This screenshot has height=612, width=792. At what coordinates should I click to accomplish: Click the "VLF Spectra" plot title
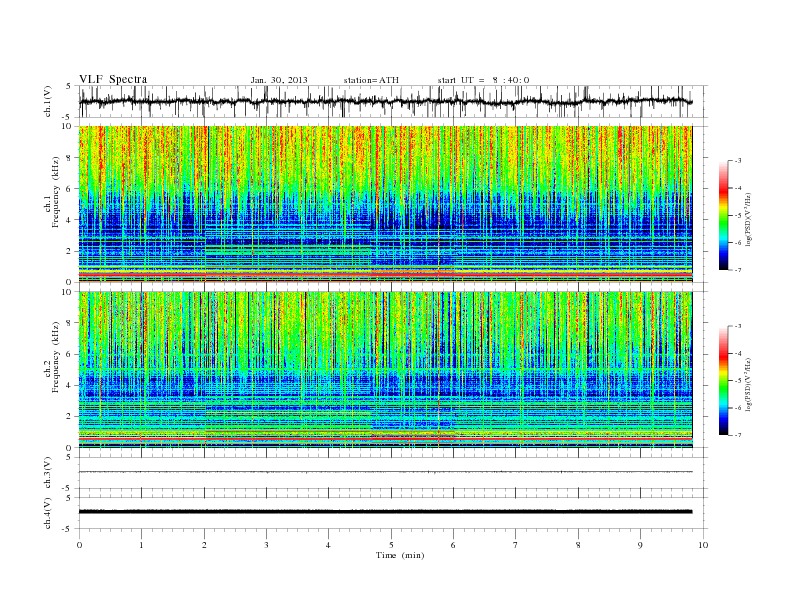pyautogui.click(x=113, y=79)
